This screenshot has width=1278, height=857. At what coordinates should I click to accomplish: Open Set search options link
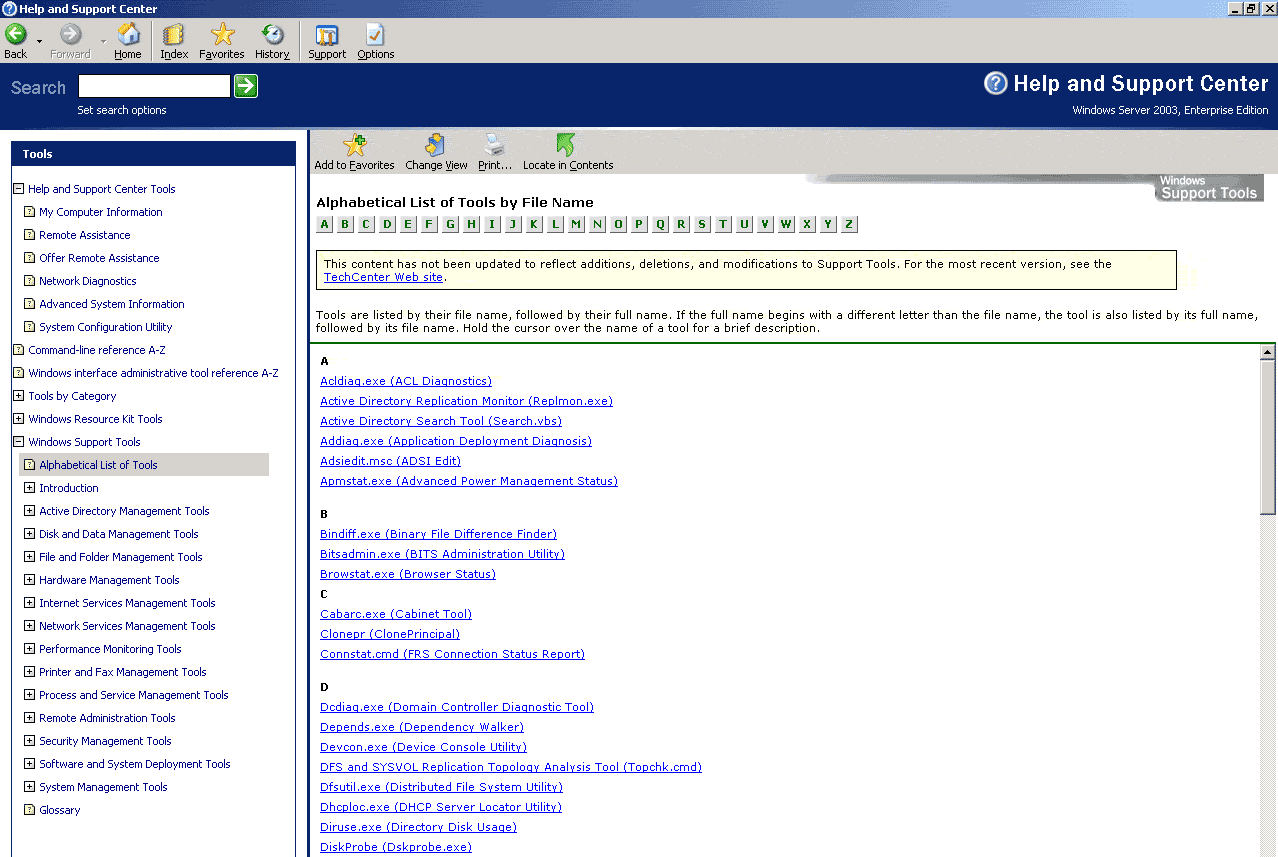click(x=122, y=110)
